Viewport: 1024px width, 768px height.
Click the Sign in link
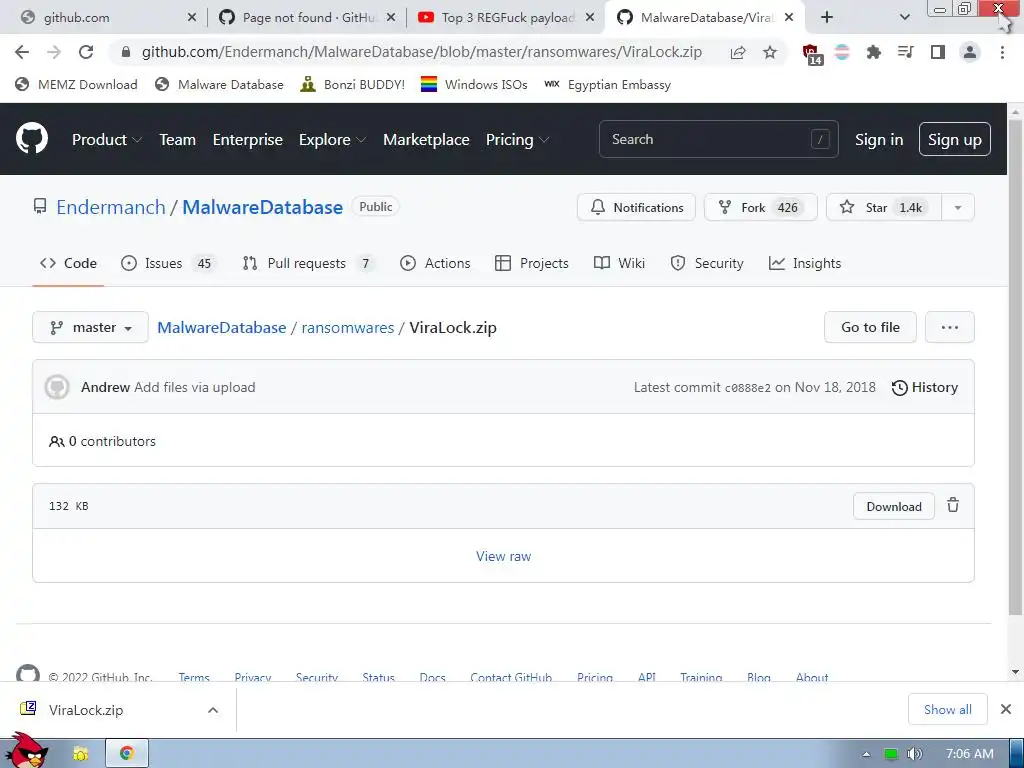878,140
